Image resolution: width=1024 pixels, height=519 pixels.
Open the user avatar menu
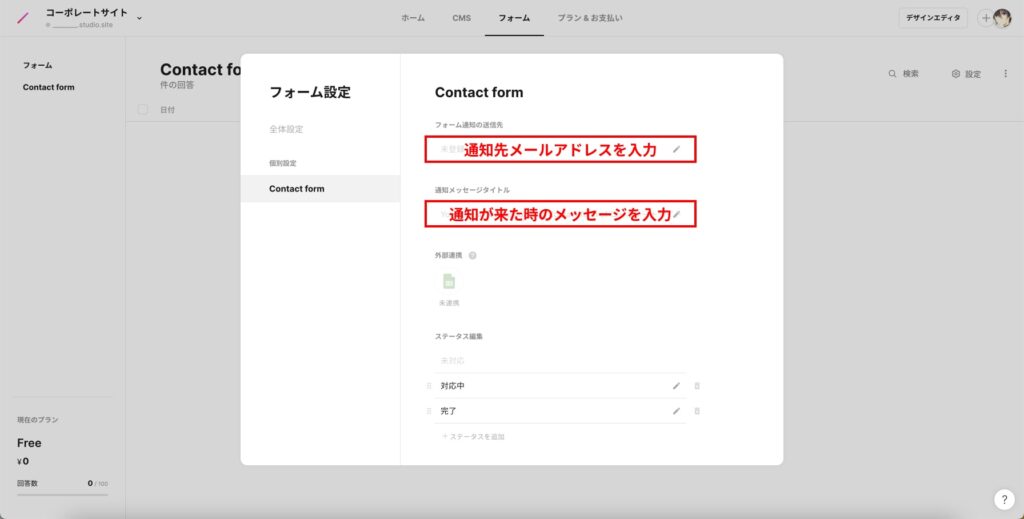(x=1002, y=18)
